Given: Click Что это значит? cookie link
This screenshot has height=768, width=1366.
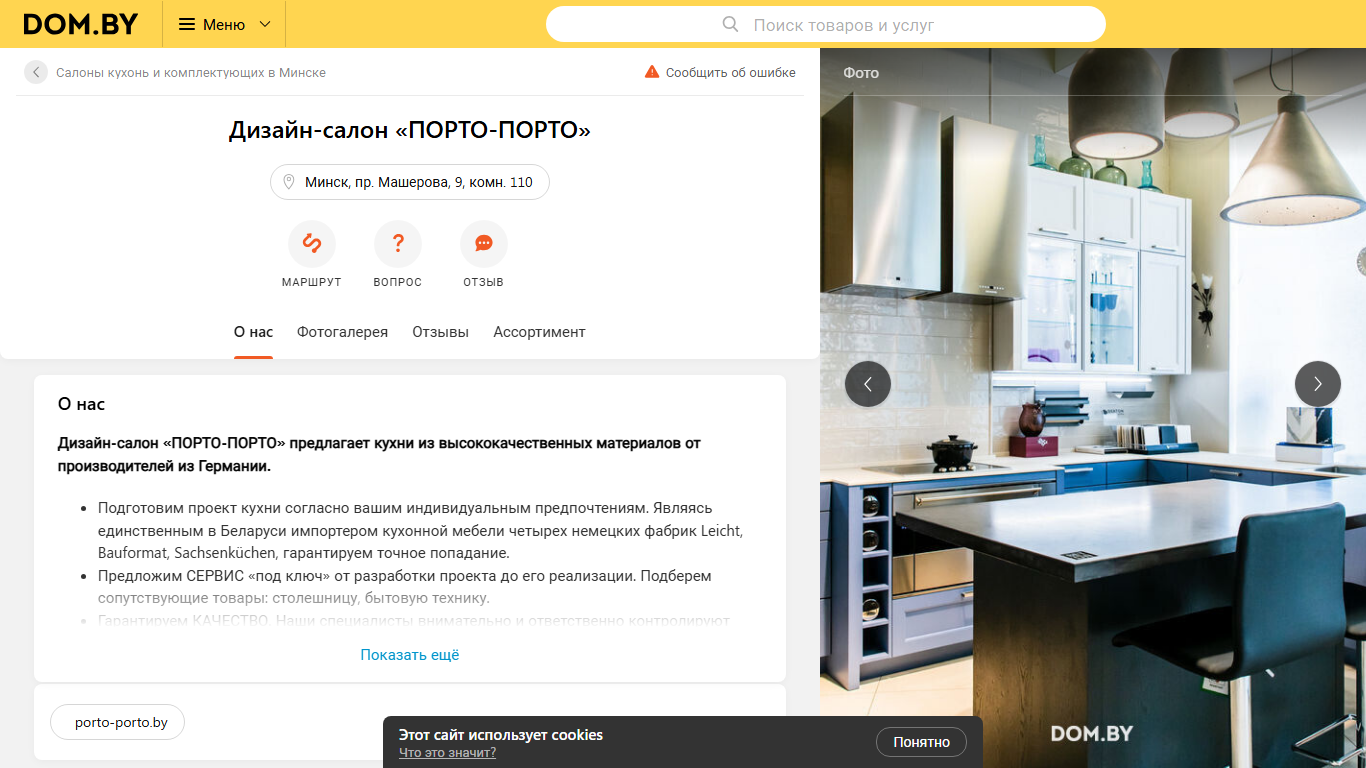Looking at the screenshot, I should tap(447, 753).
